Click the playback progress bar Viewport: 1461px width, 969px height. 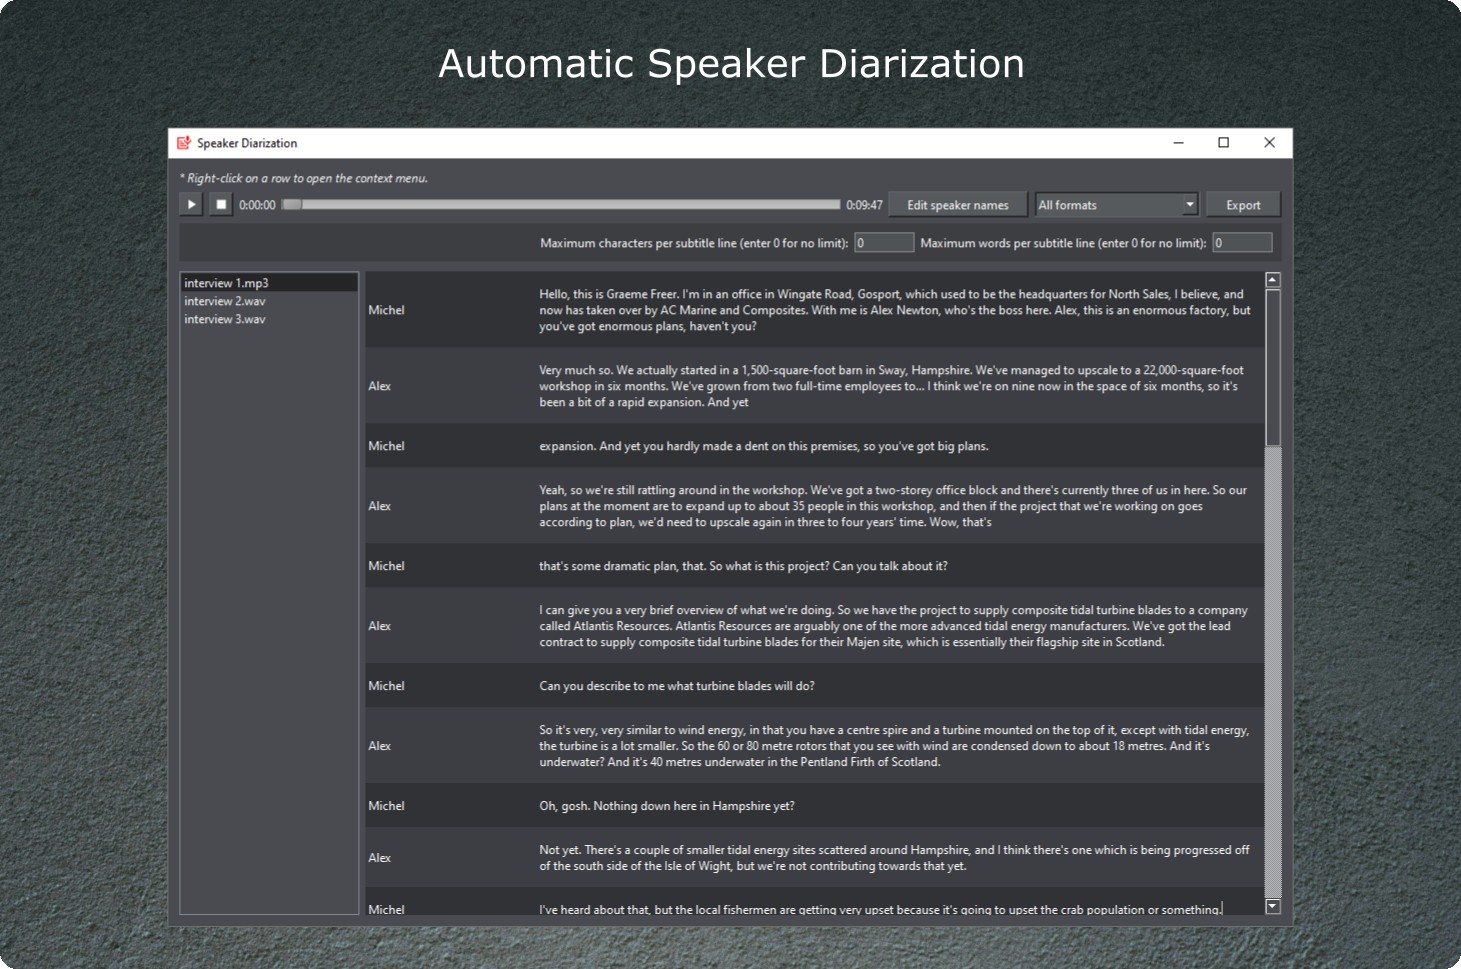(x=560, y=204)
